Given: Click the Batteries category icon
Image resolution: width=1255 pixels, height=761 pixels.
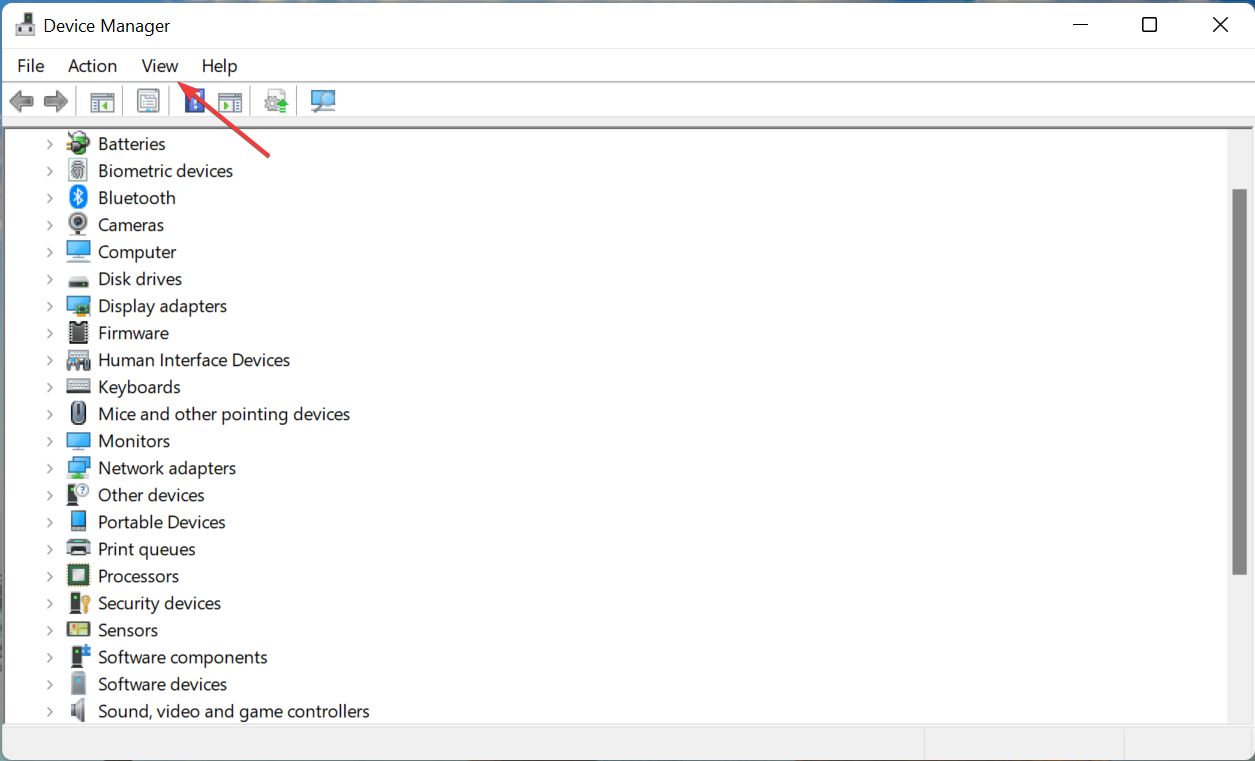Looking at the screenshot, I should 78,144.
